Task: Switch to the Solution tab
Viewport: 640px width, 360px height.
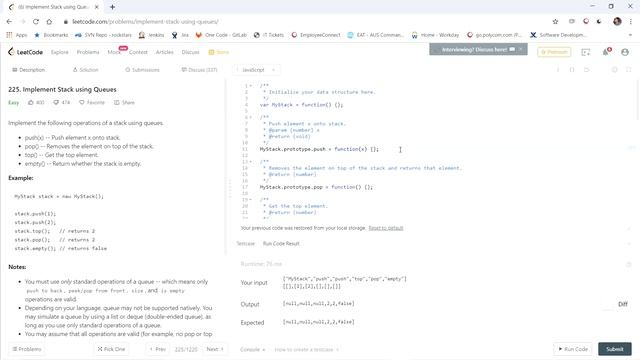Action: [x=85, y=70]
